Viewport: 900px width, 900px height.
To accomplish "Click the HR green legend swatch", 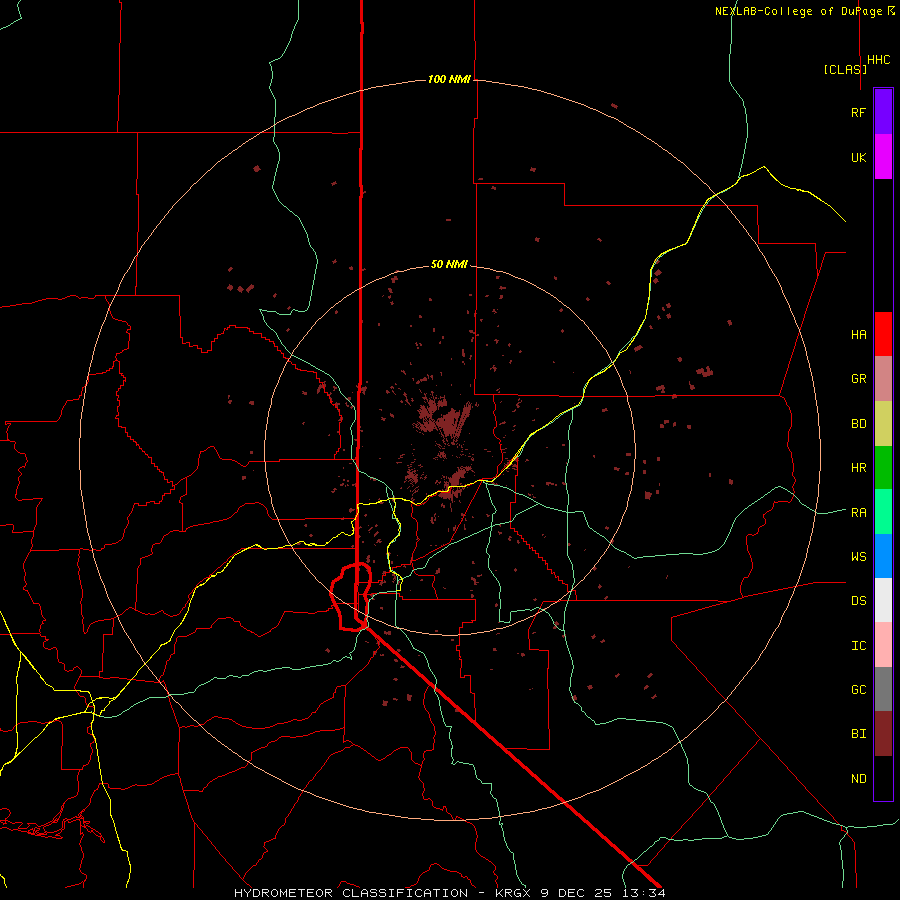I will click(883, 468).
